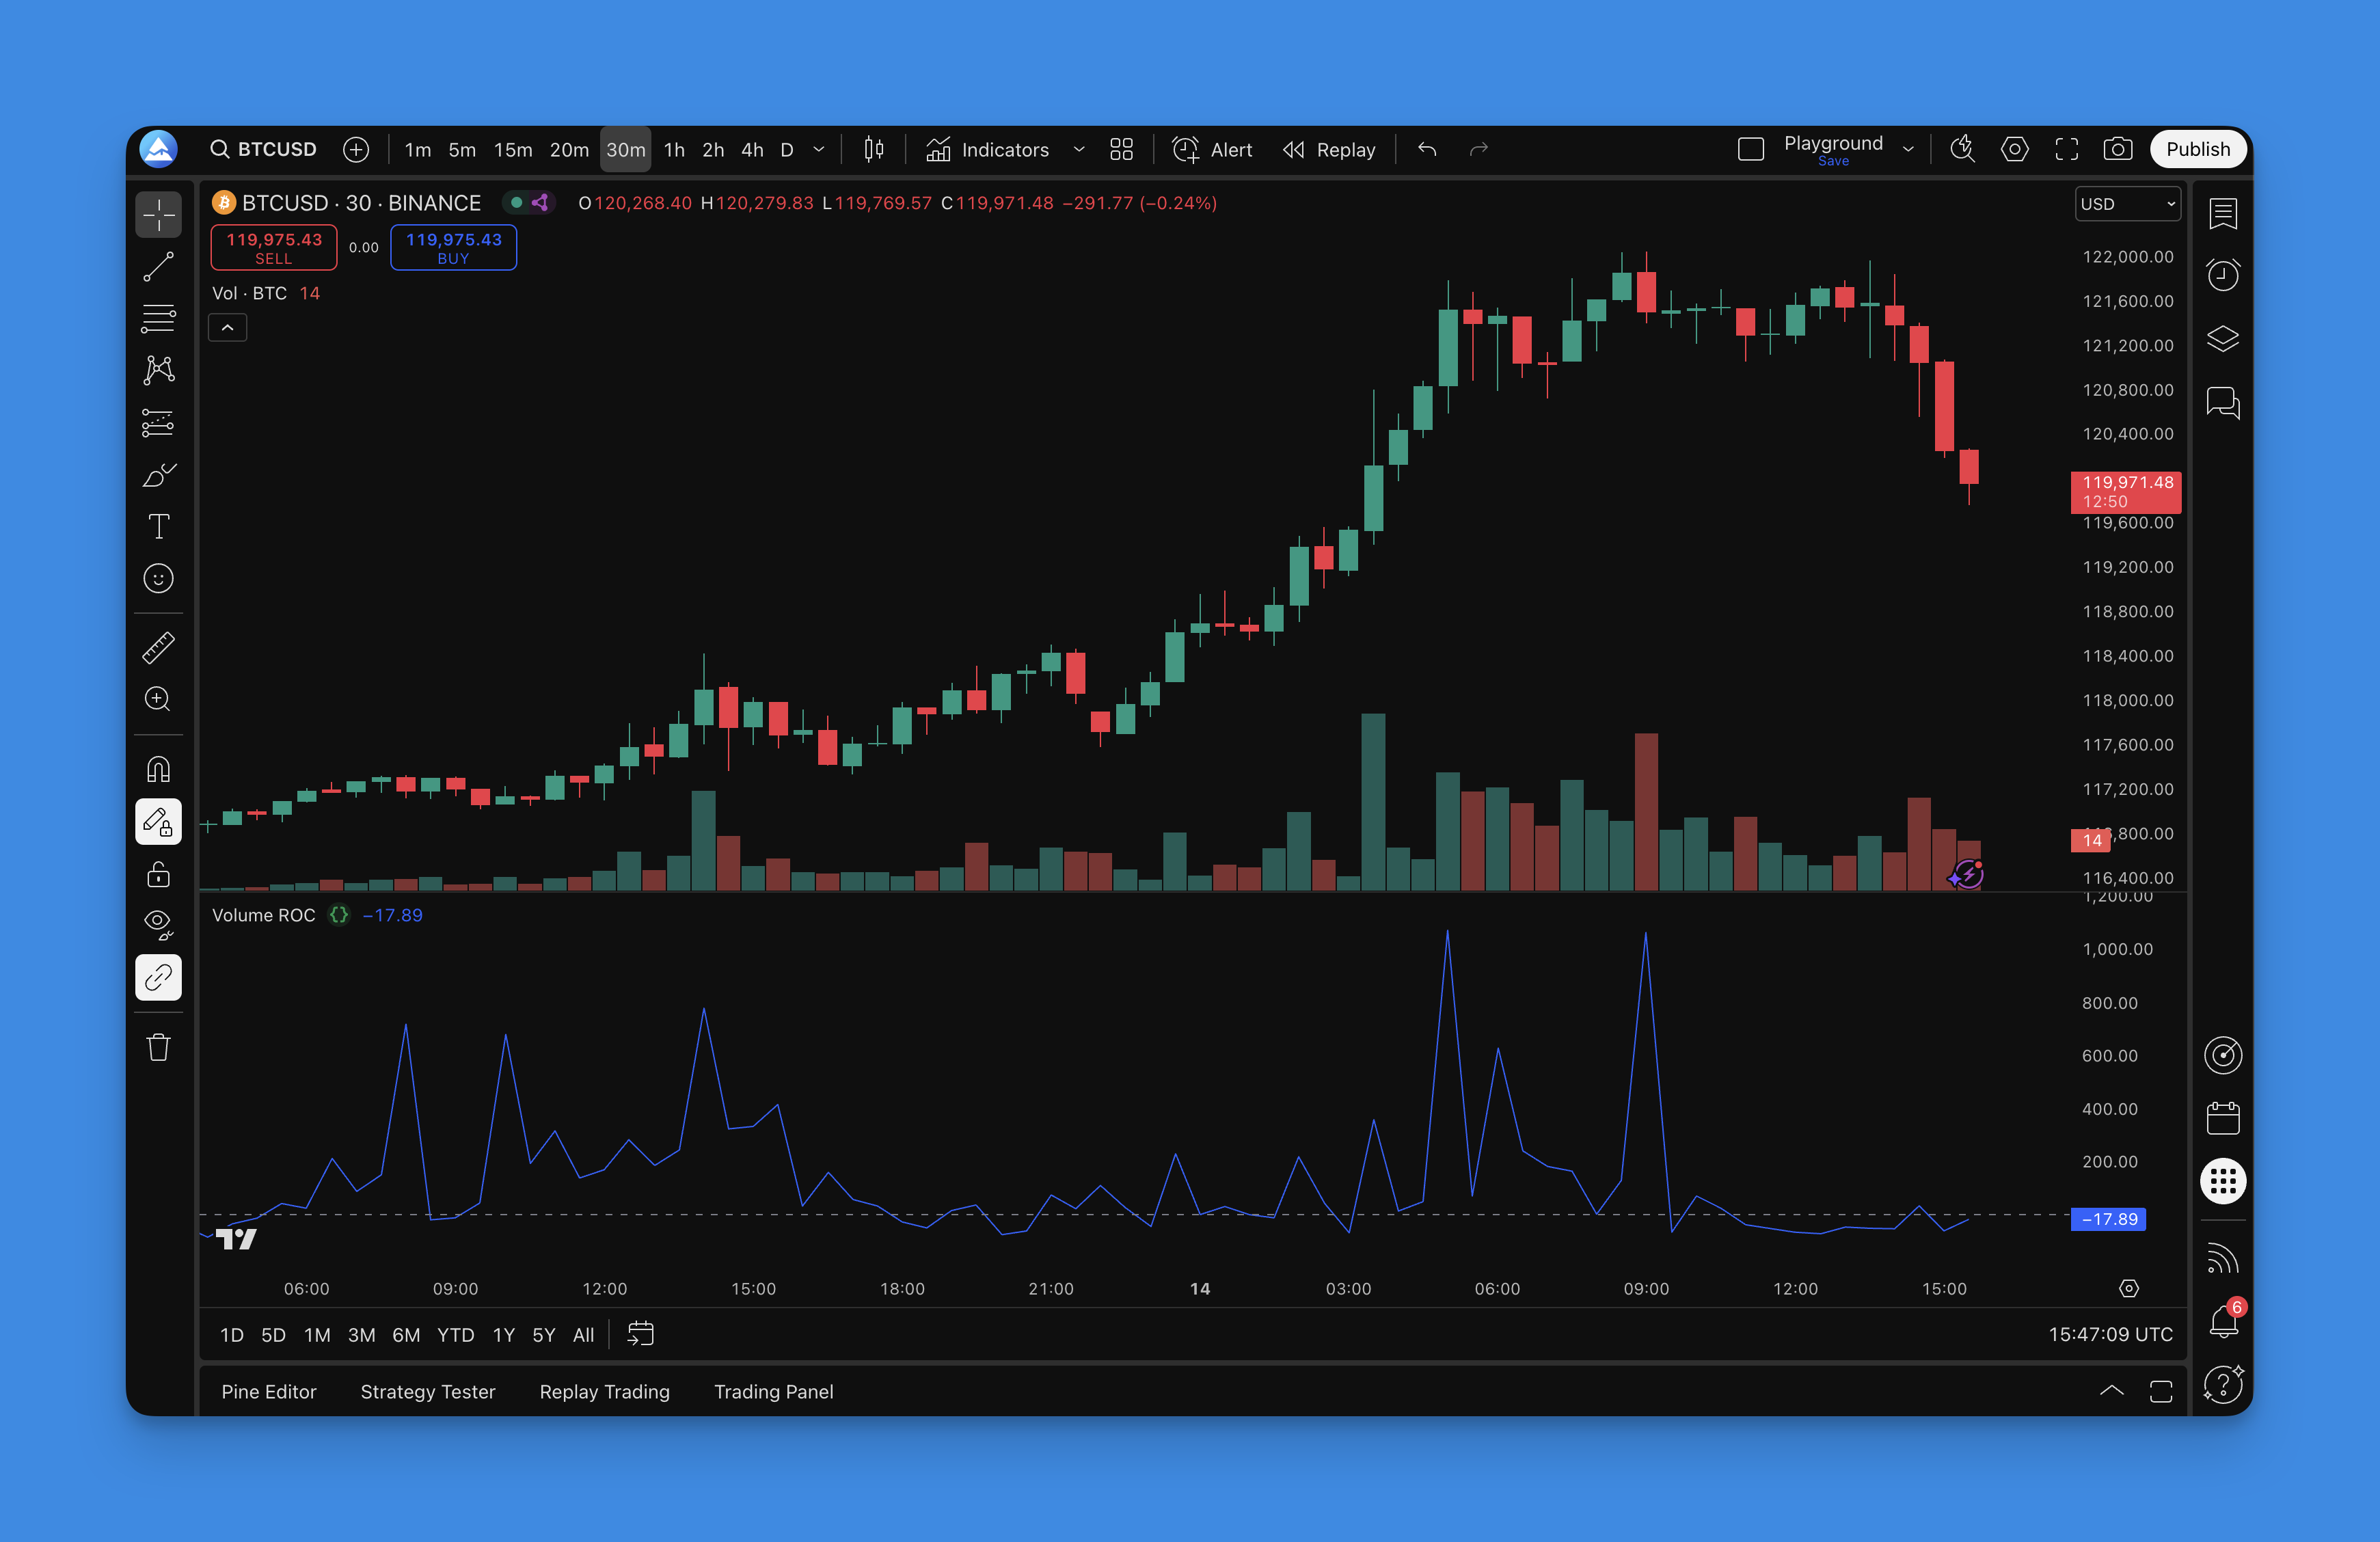Take a chart snapshot with camera icon
This screenshot has height=1542, width=2380.
click(2118, 150)
